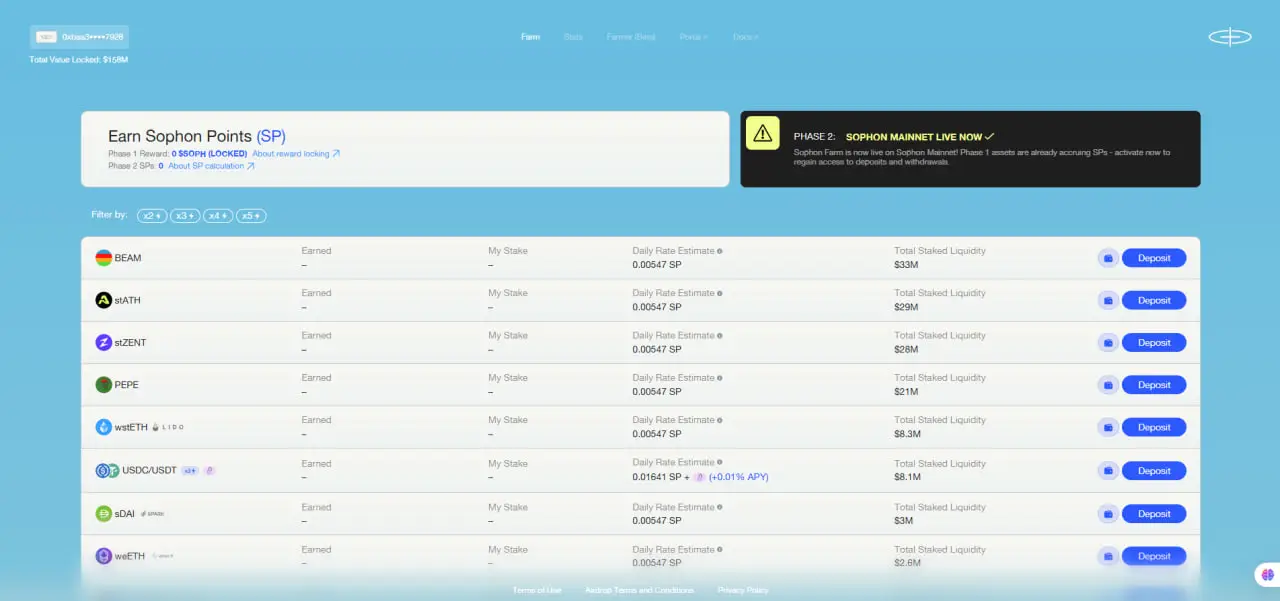This screenshot has height=601, width=1280.
Task: Click BEAM's Daily Rate Estimate info icon
Action: coord(720,251)
